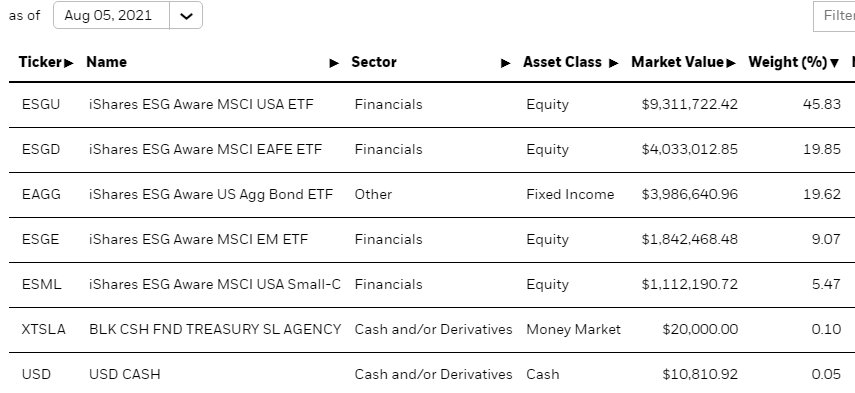
Task: Toggle the Weight (%) descending sort arrow
Action: pos(834,63)
